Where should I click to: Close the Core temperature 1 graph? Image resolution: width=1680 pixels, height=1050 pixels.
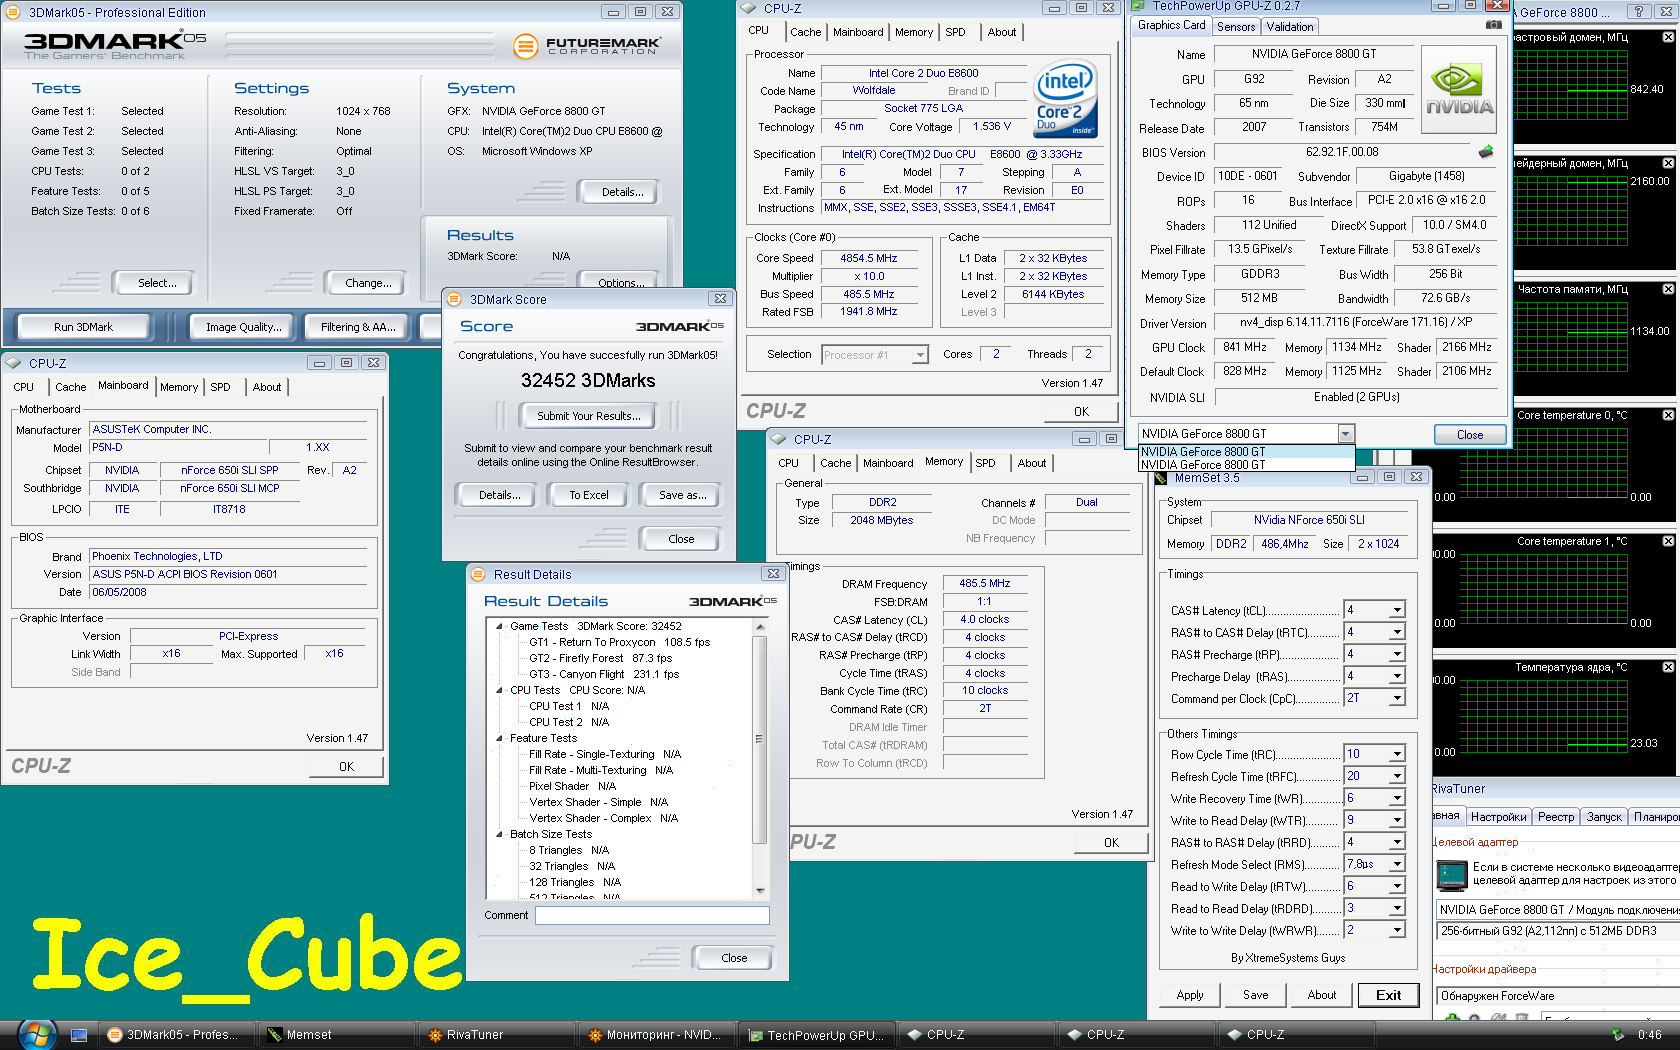click(1668, 541)
